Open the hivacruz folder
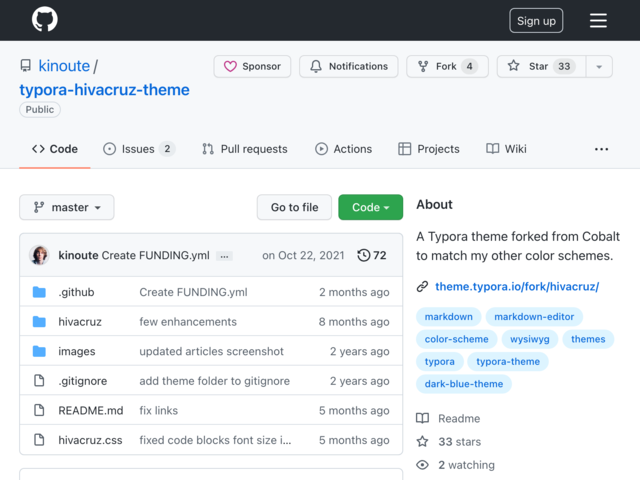The image size is (640, 480). tap(80, 322)
